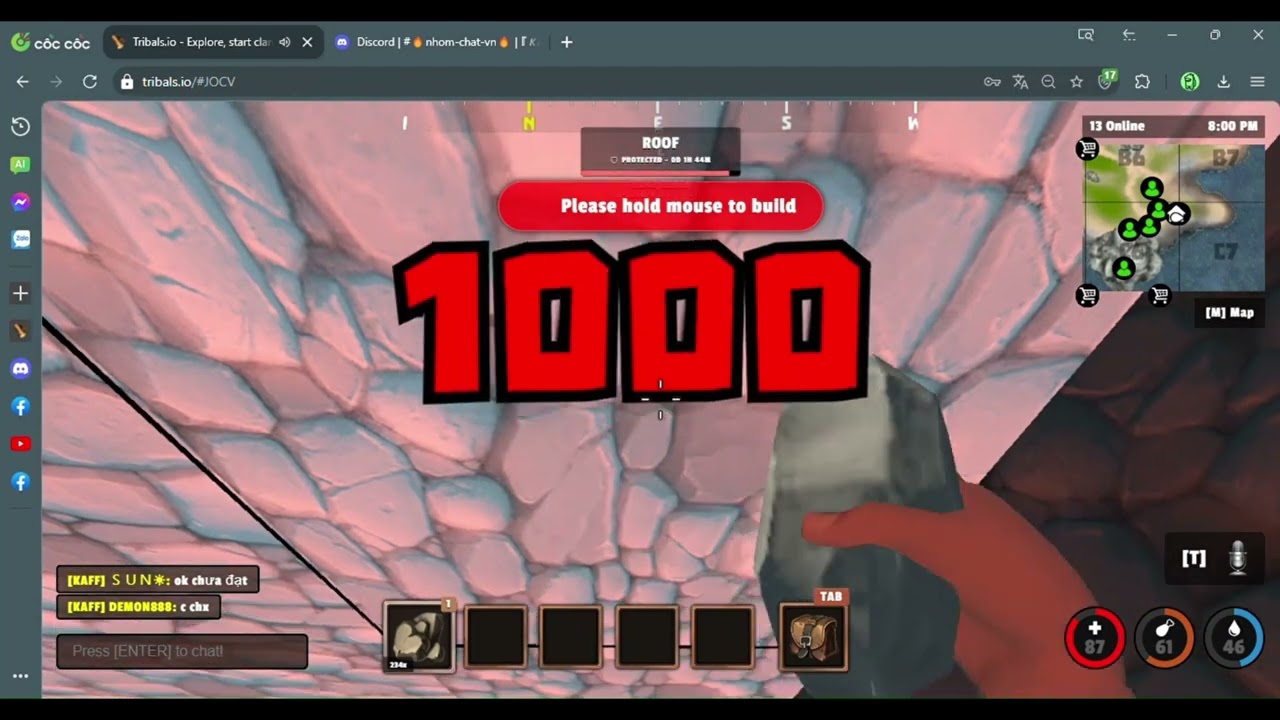Open saved passwords key icon

(x=992, y=82)
